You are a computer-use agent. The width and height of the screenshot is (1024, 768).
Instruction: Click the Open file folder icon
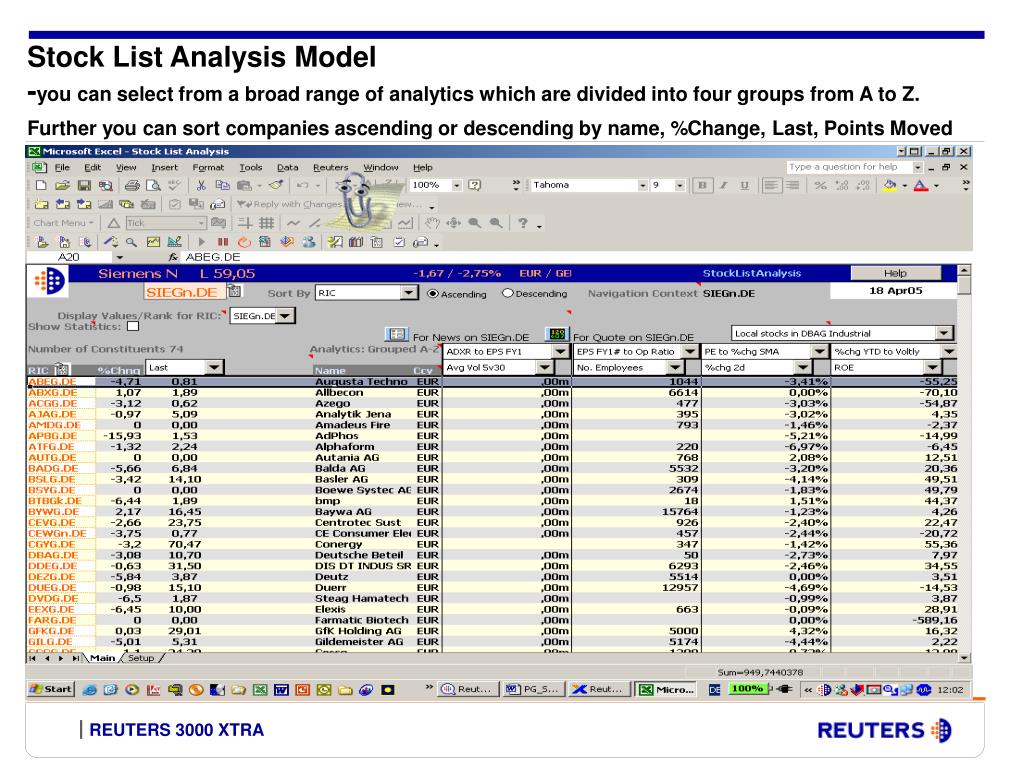62,186
